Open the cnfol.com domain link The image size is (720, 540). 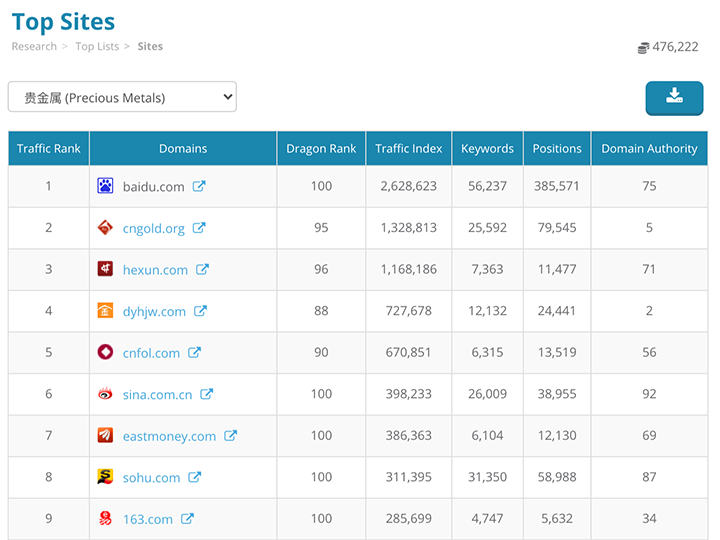(151, 353)
